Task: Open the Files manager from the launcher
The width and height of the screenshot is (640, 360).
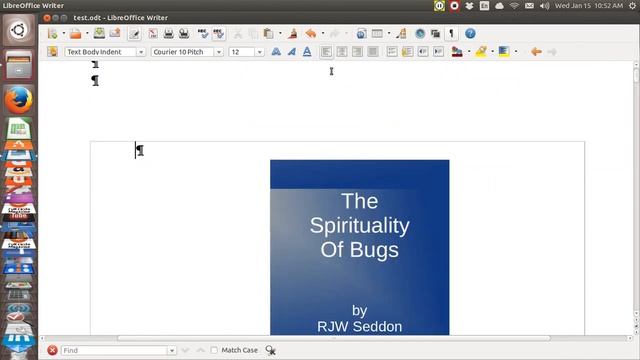Action: (x=19, y=65)
